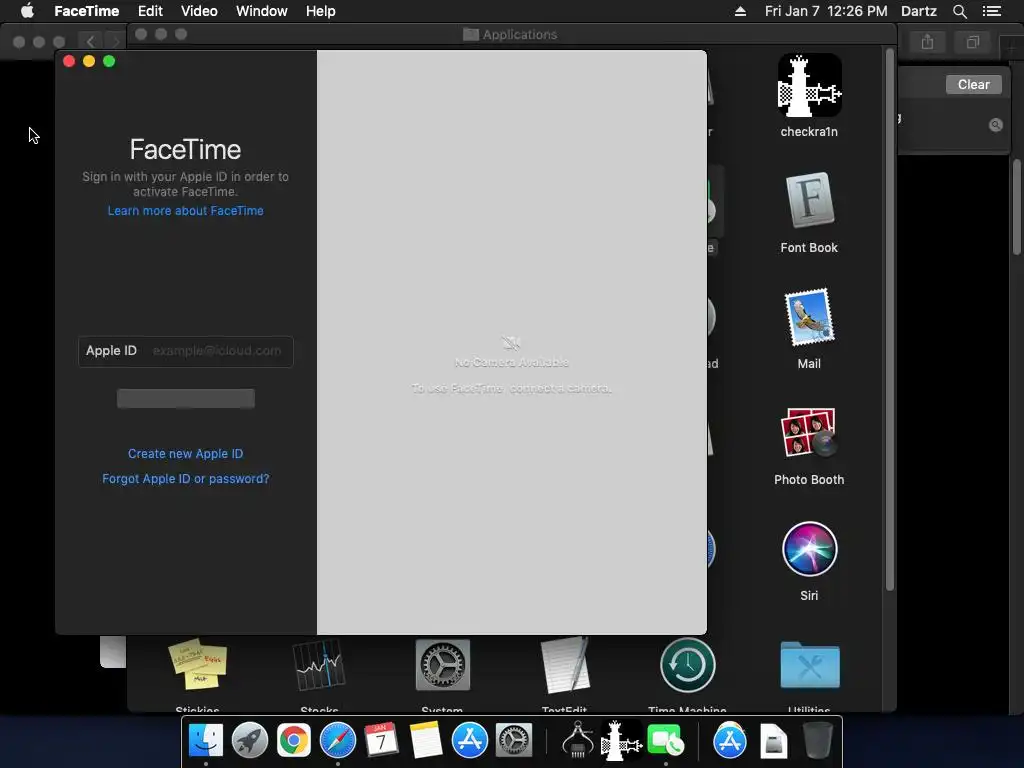
Task: Click Create new Apple ID link
Action: click(185, 454)
